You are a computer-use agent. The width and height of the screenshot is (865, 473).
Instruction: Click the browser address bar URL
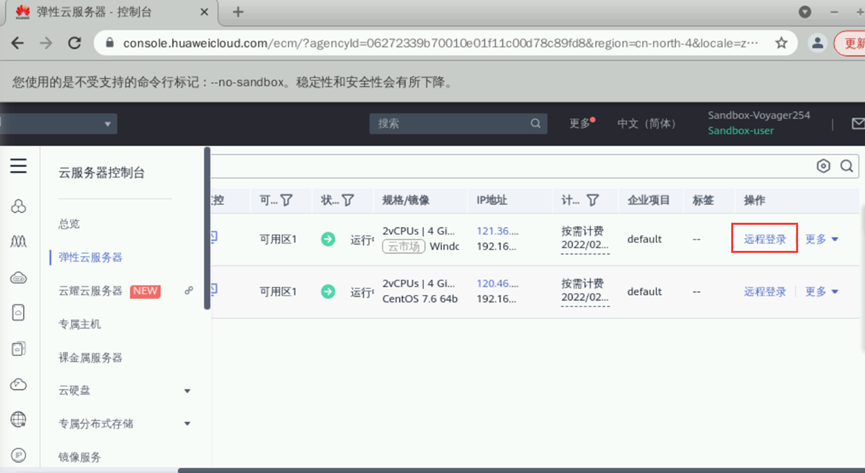point(440,43)
